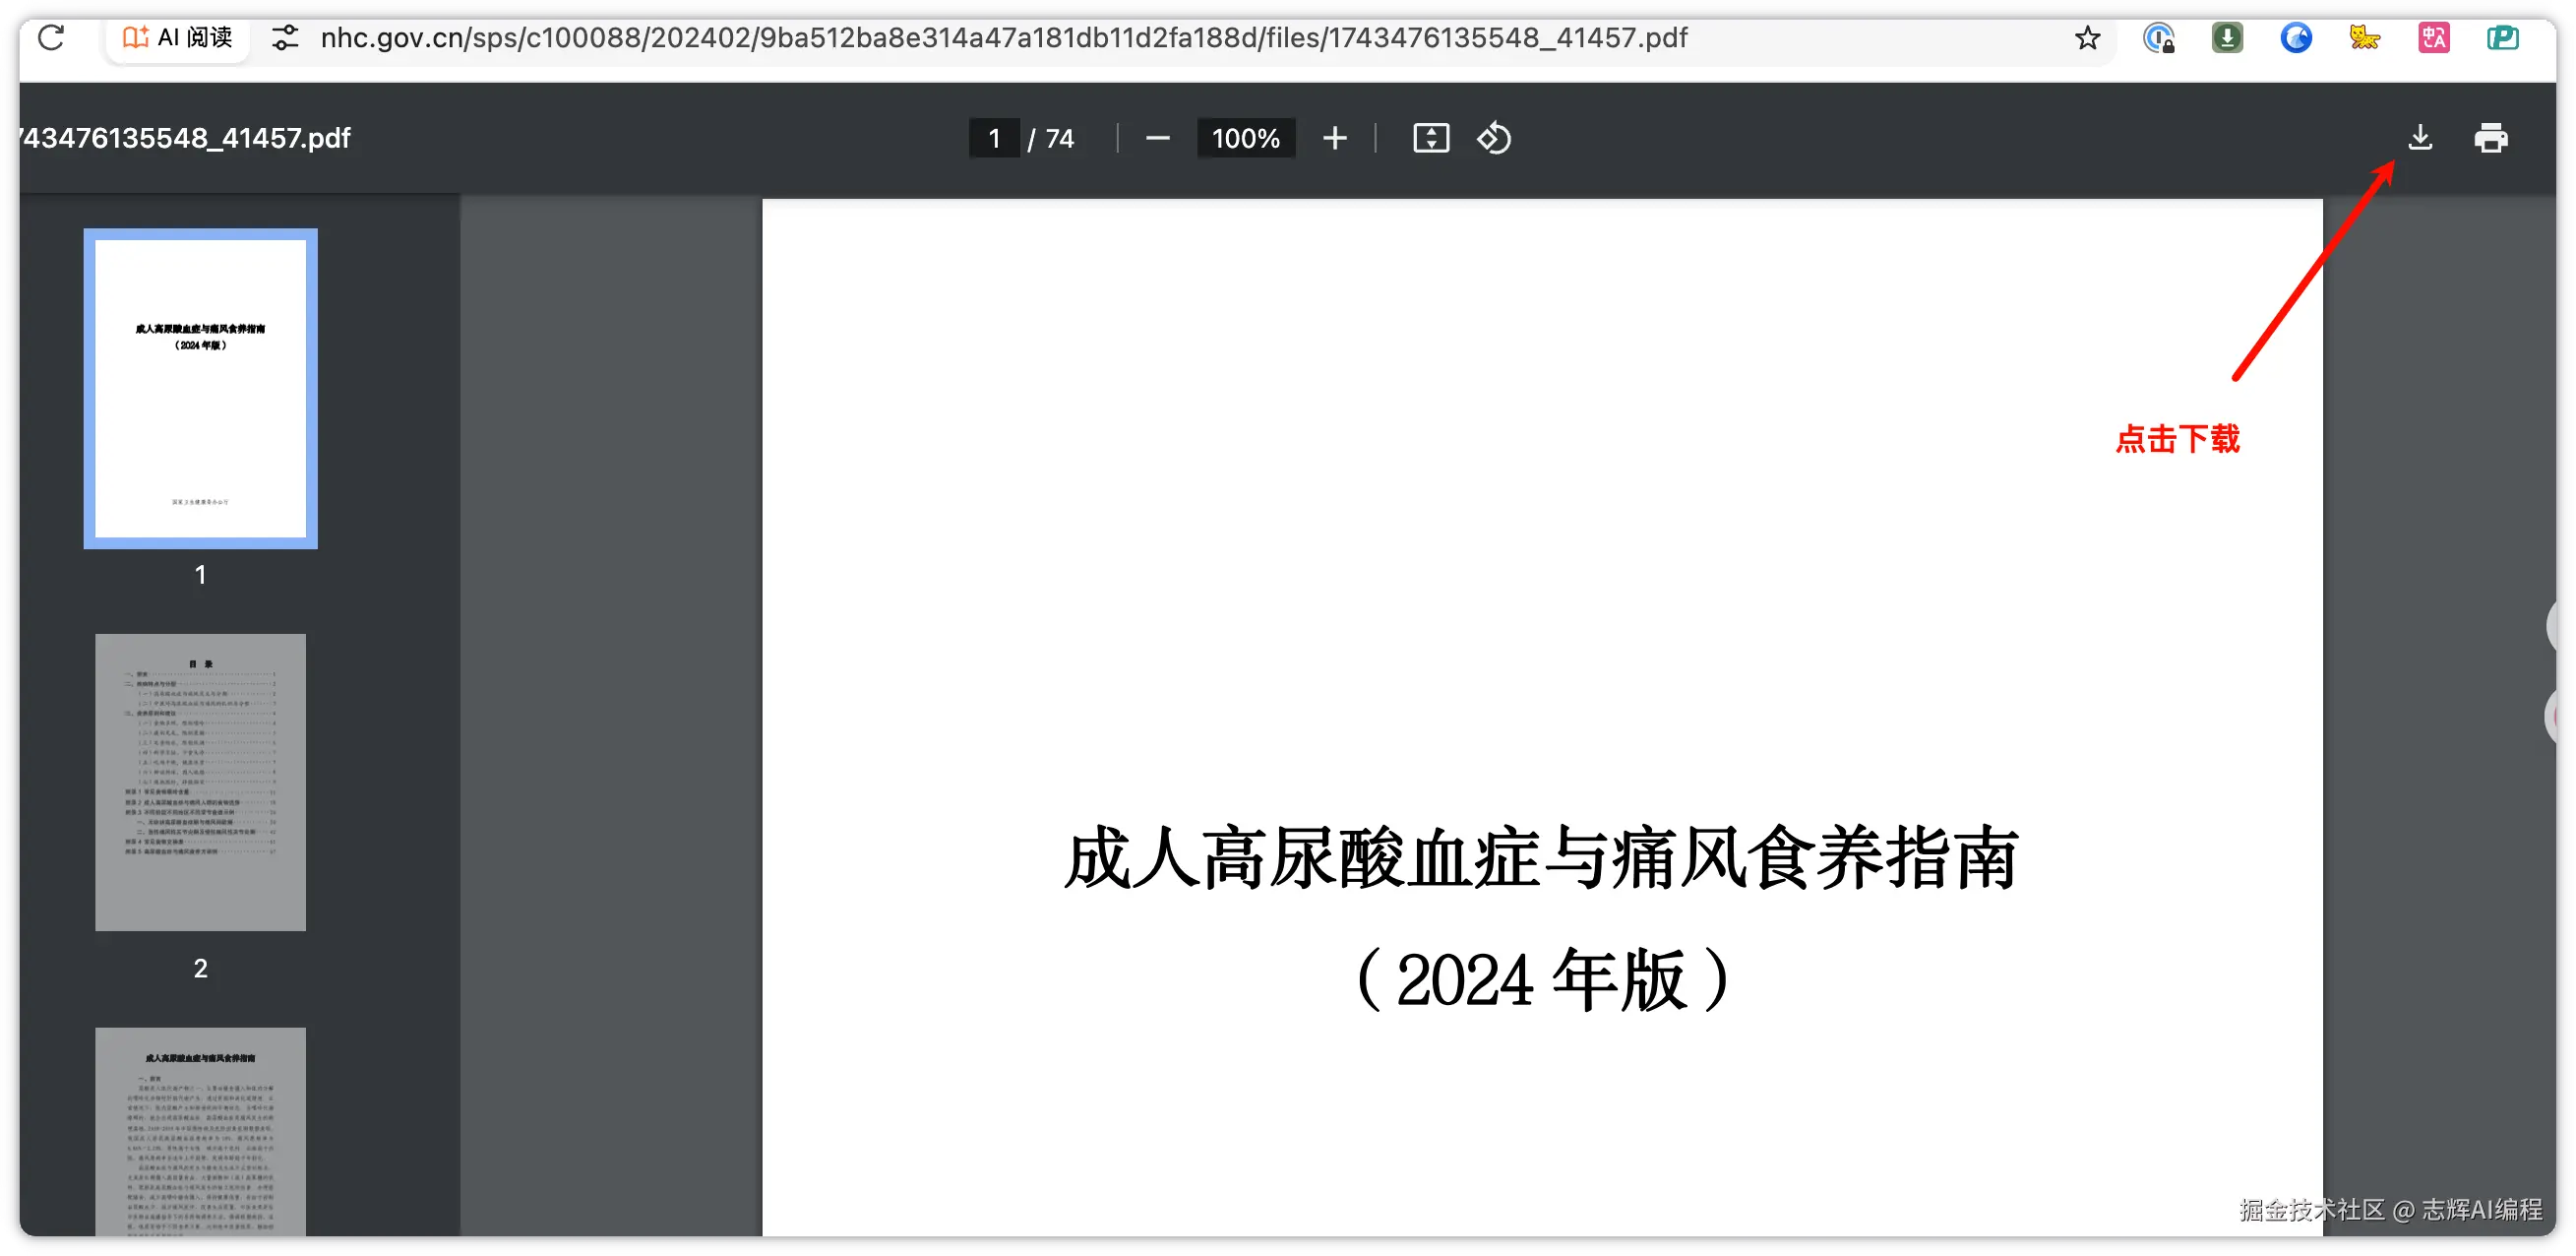Zoom in with the plus icon
2576x1256 pixels.
[x=1335, y=138]
